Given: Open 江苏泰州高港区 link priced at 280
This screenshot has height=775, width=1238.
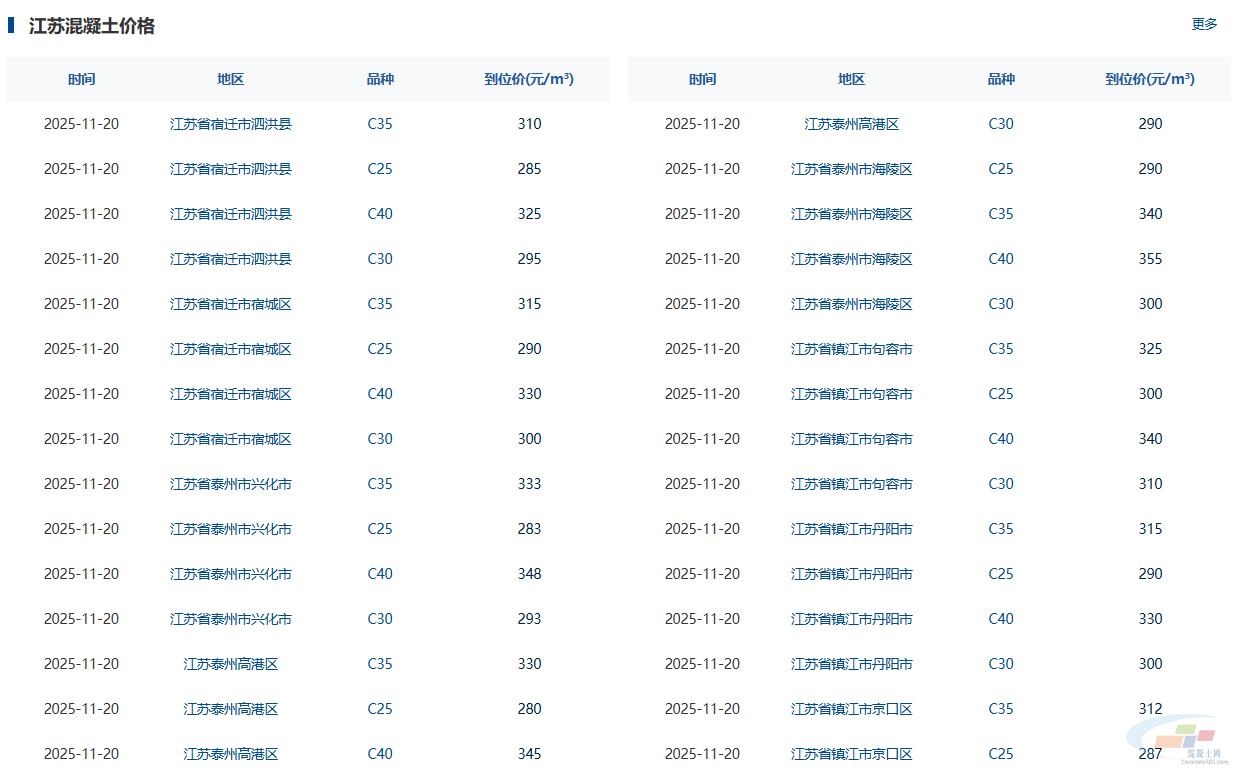Looking at the screenshot, I should tap(231, 709).
